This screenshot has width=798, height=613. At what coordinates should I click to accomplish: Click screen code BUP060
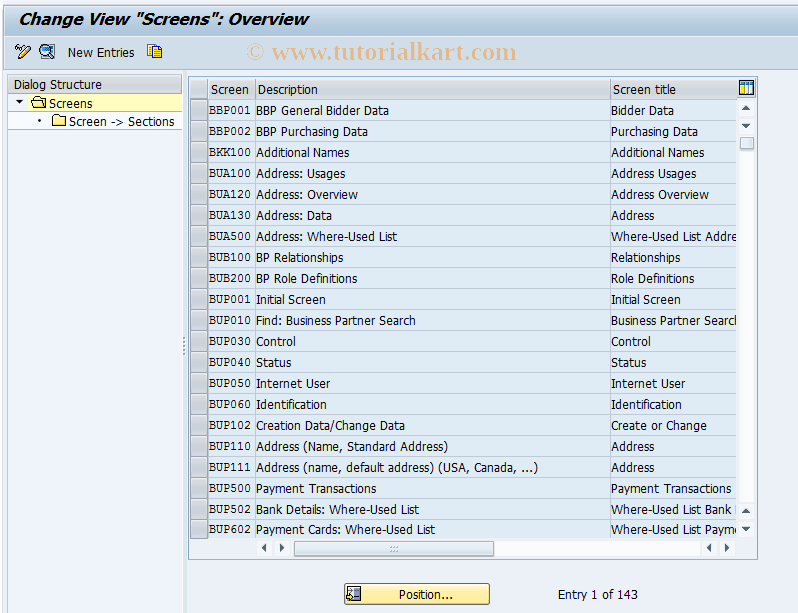click(x=230, y=404)
